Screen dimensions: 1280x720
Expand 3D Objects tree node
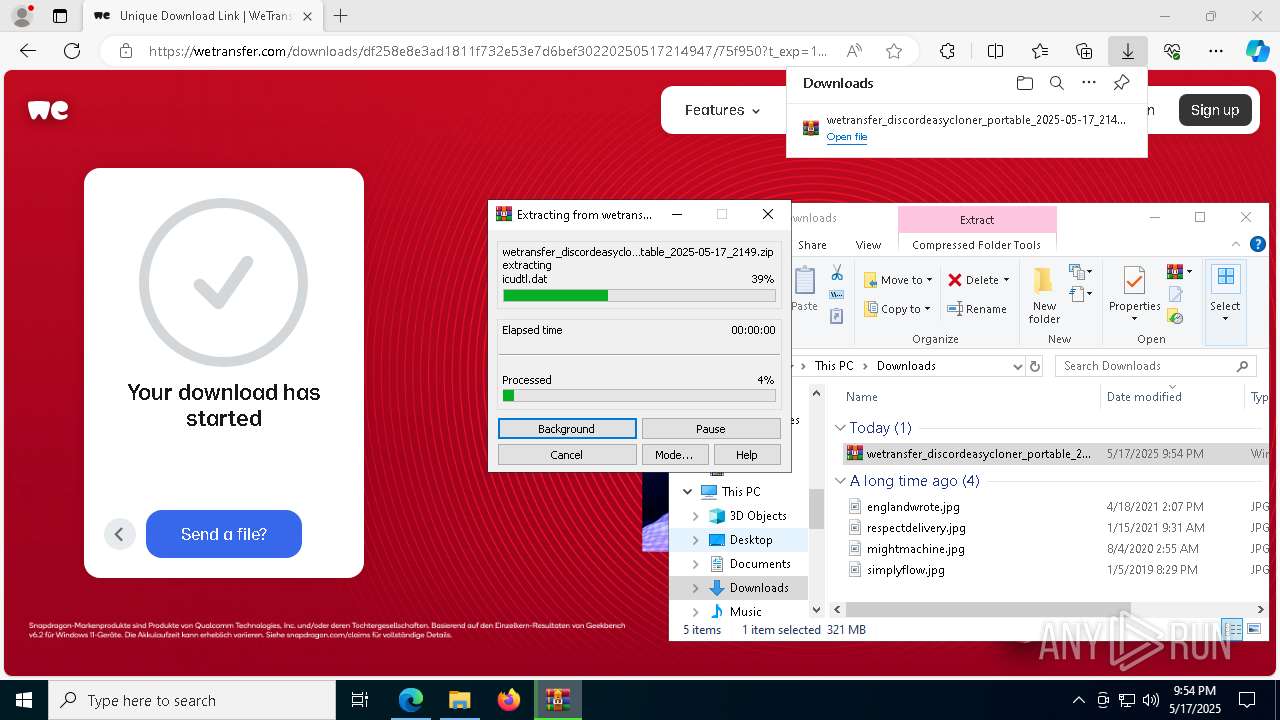click(696, 516)
